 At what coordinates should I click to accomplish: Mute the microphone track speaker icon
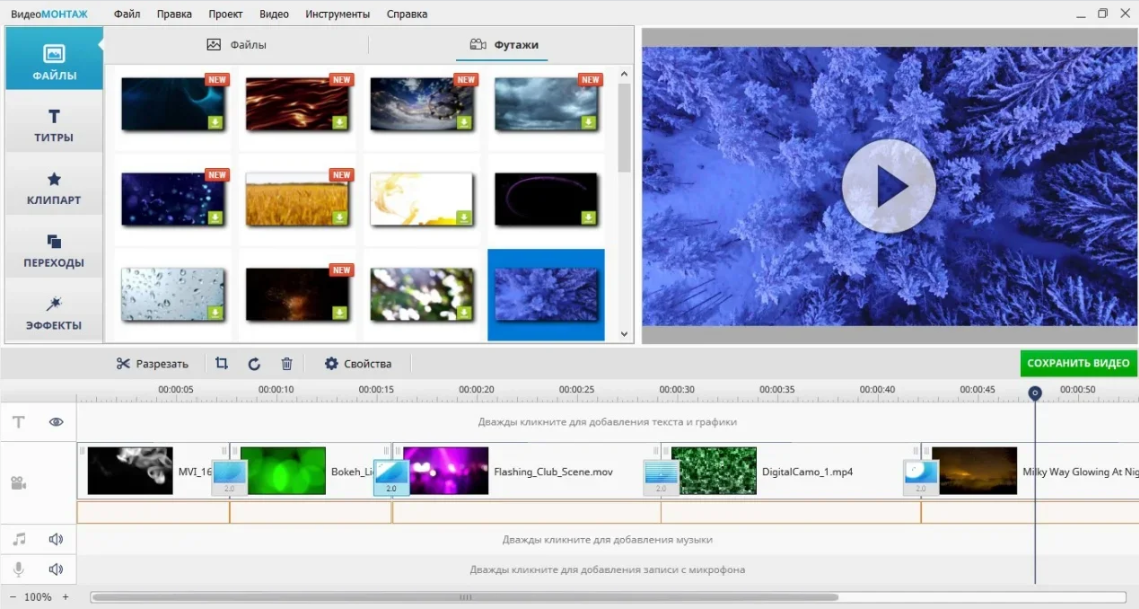pyautogui.click(x=56, y=569)
